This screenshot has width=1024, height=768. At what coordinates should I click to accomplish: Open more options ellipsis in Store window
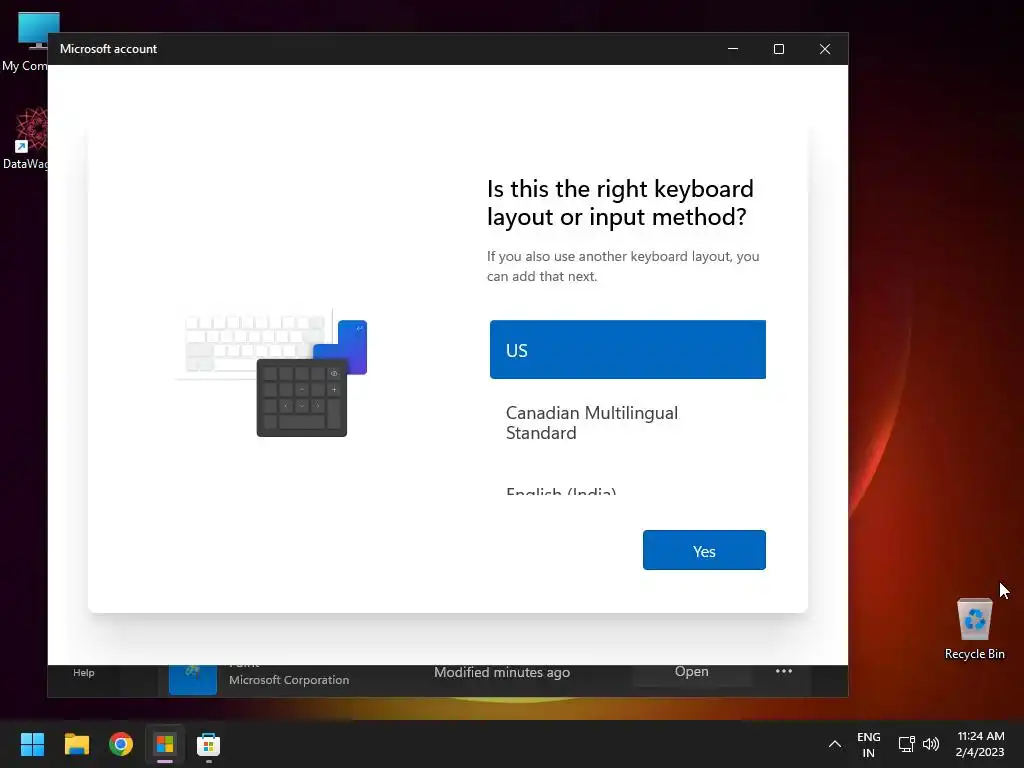tap(784, 671)
